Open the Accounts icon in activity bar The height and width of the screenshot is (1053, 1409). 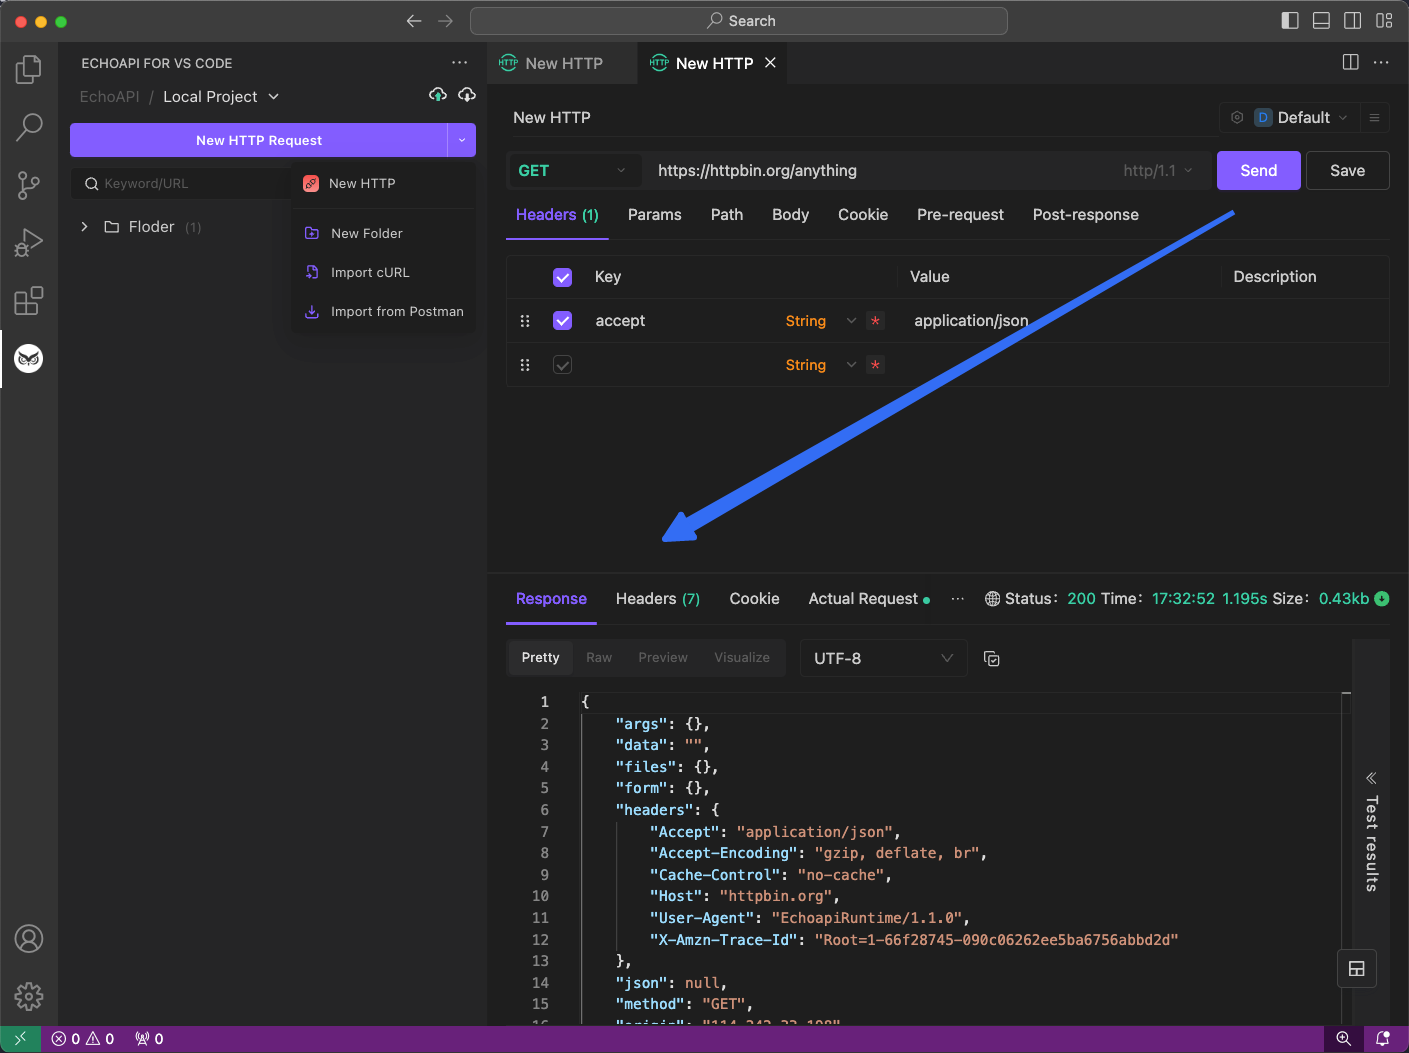tap(29, 939)
